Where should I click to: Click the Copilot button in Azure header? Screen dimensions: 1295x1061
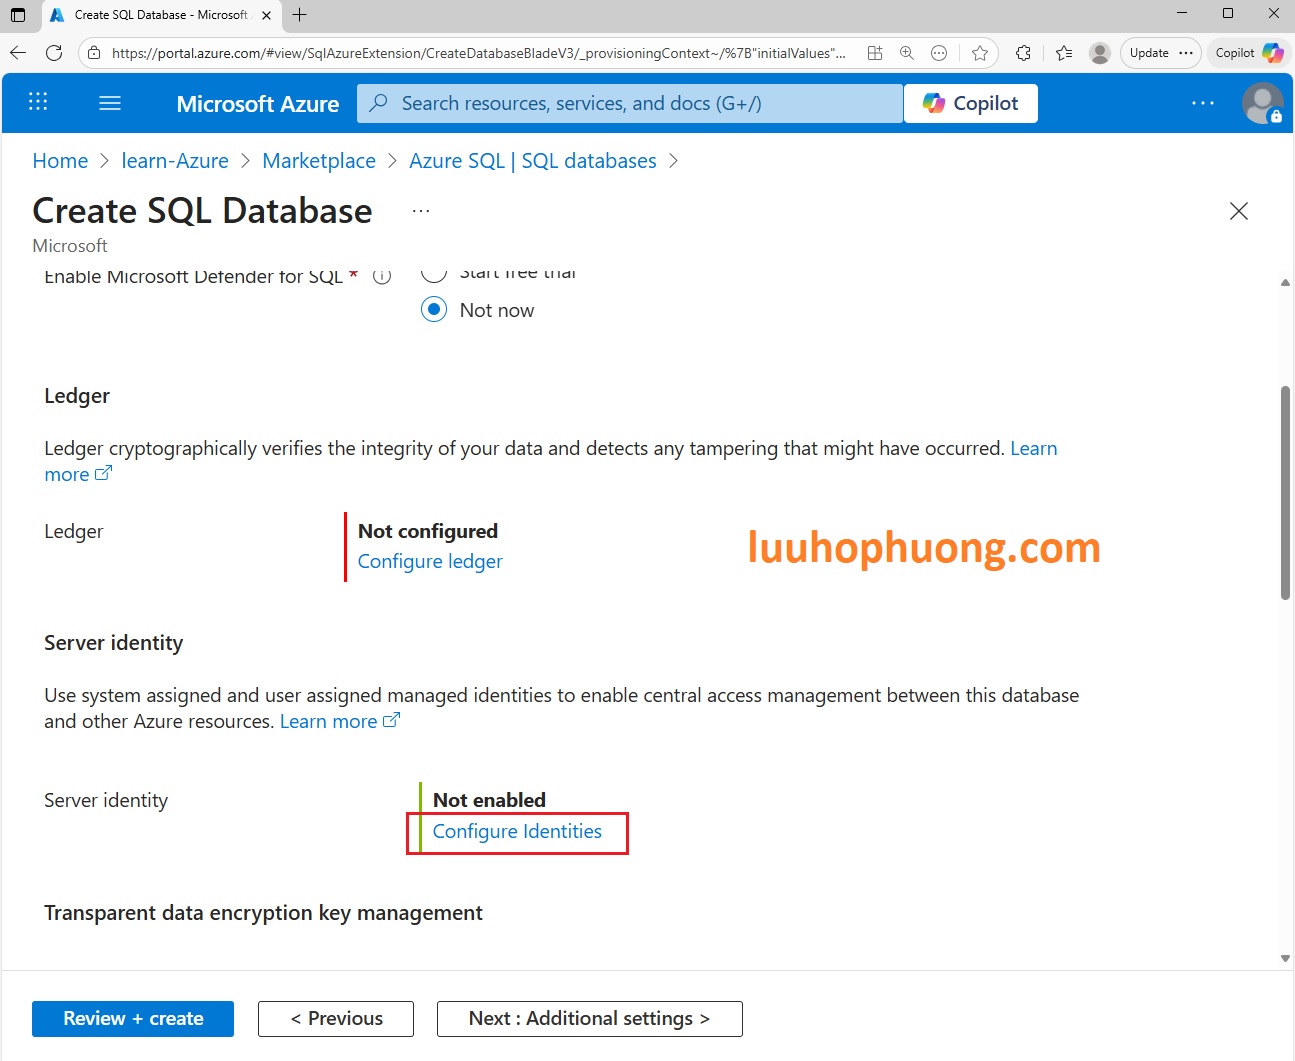tap(970, 103)
